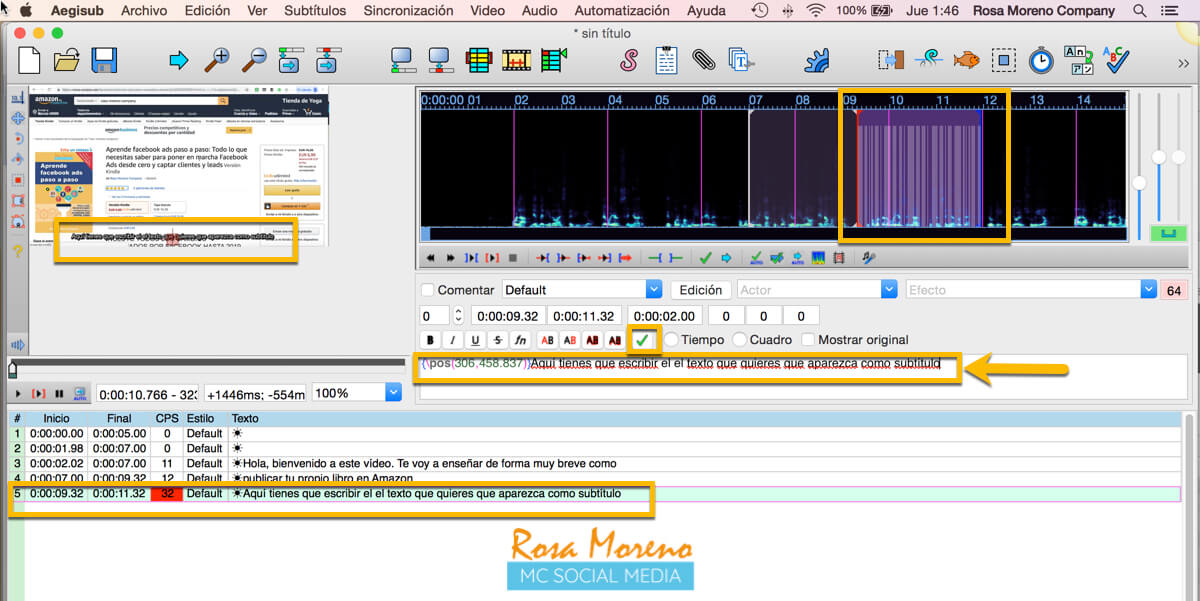1200x601 pixels.
Task: Open the Styles Manager pink S icon
Action: [628, 60]
